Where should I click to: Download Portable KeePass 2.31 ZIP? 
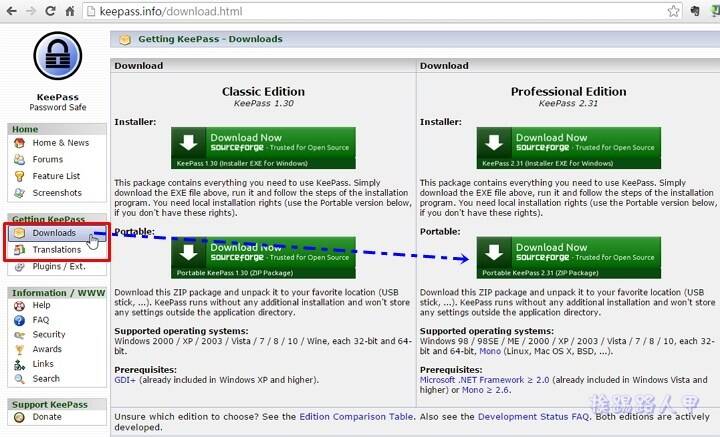(568, 258)
